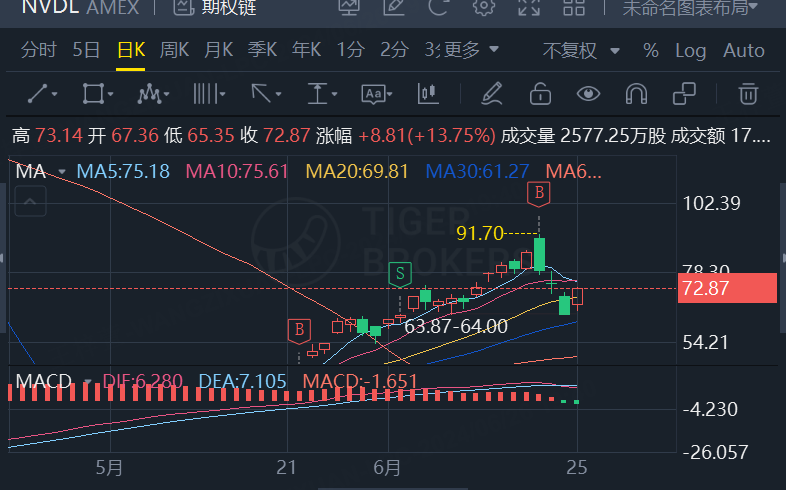786x490 pixels.
Task: Click the 成交量 2577.25万股 volume text
Action: tap(583, 136)
